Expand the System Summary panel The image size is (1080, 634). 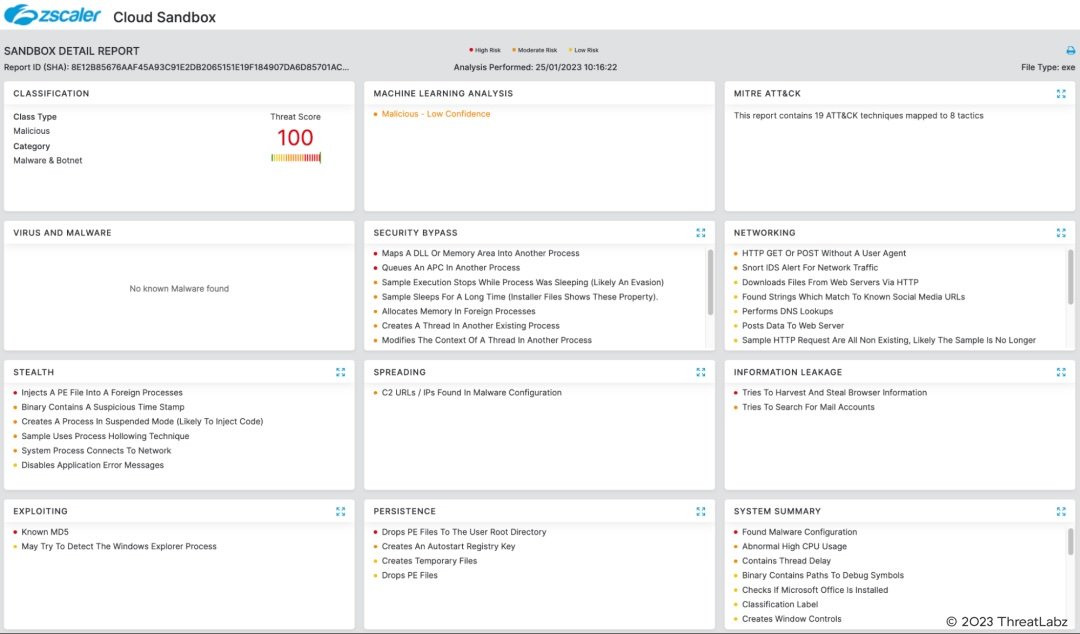(1061, 511)
